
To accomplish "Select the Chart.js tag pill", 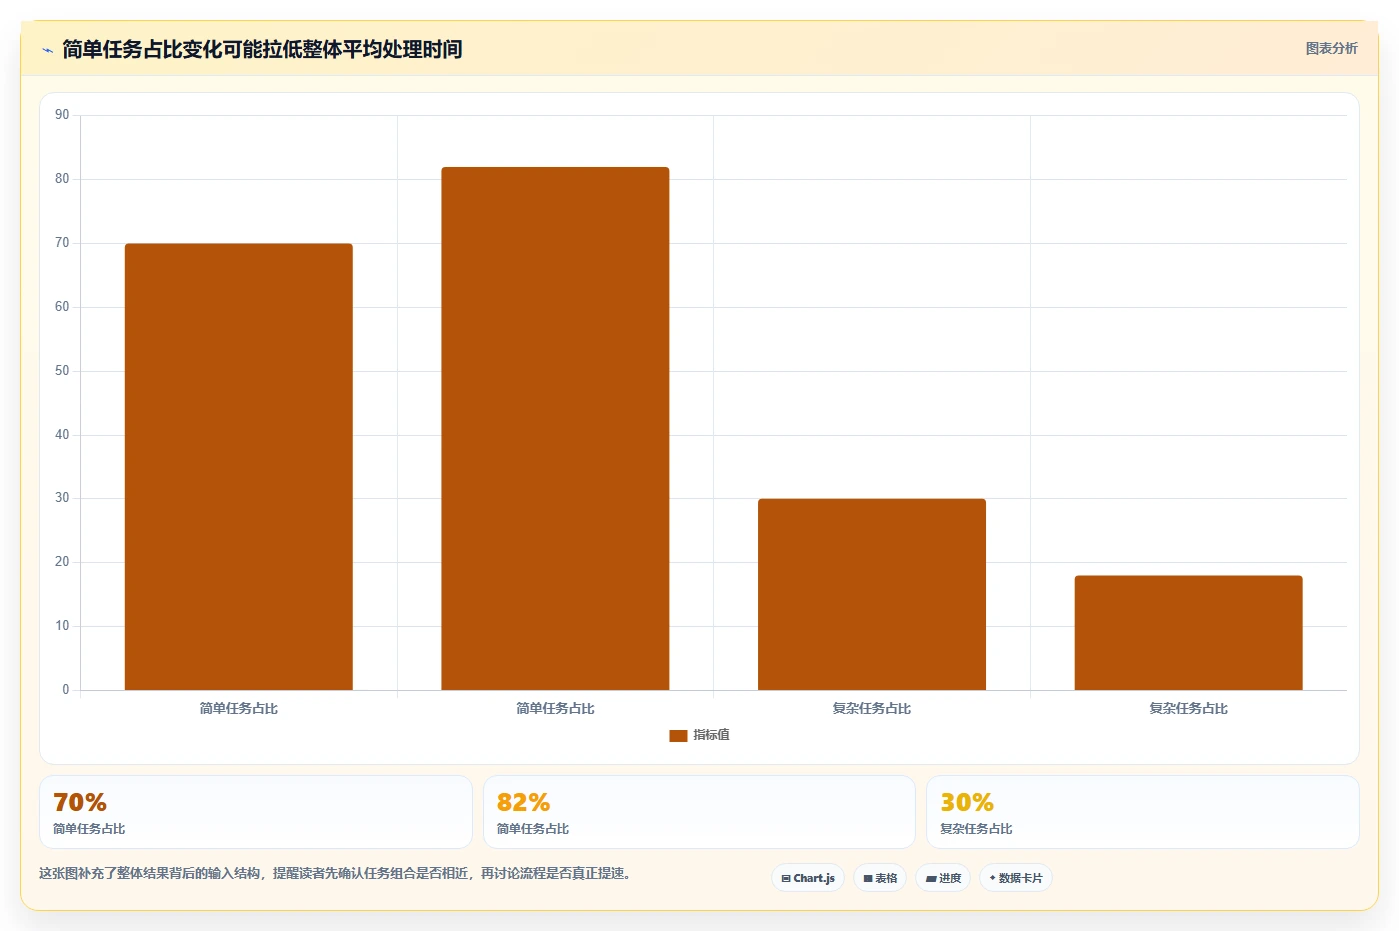I will (808, 878).
